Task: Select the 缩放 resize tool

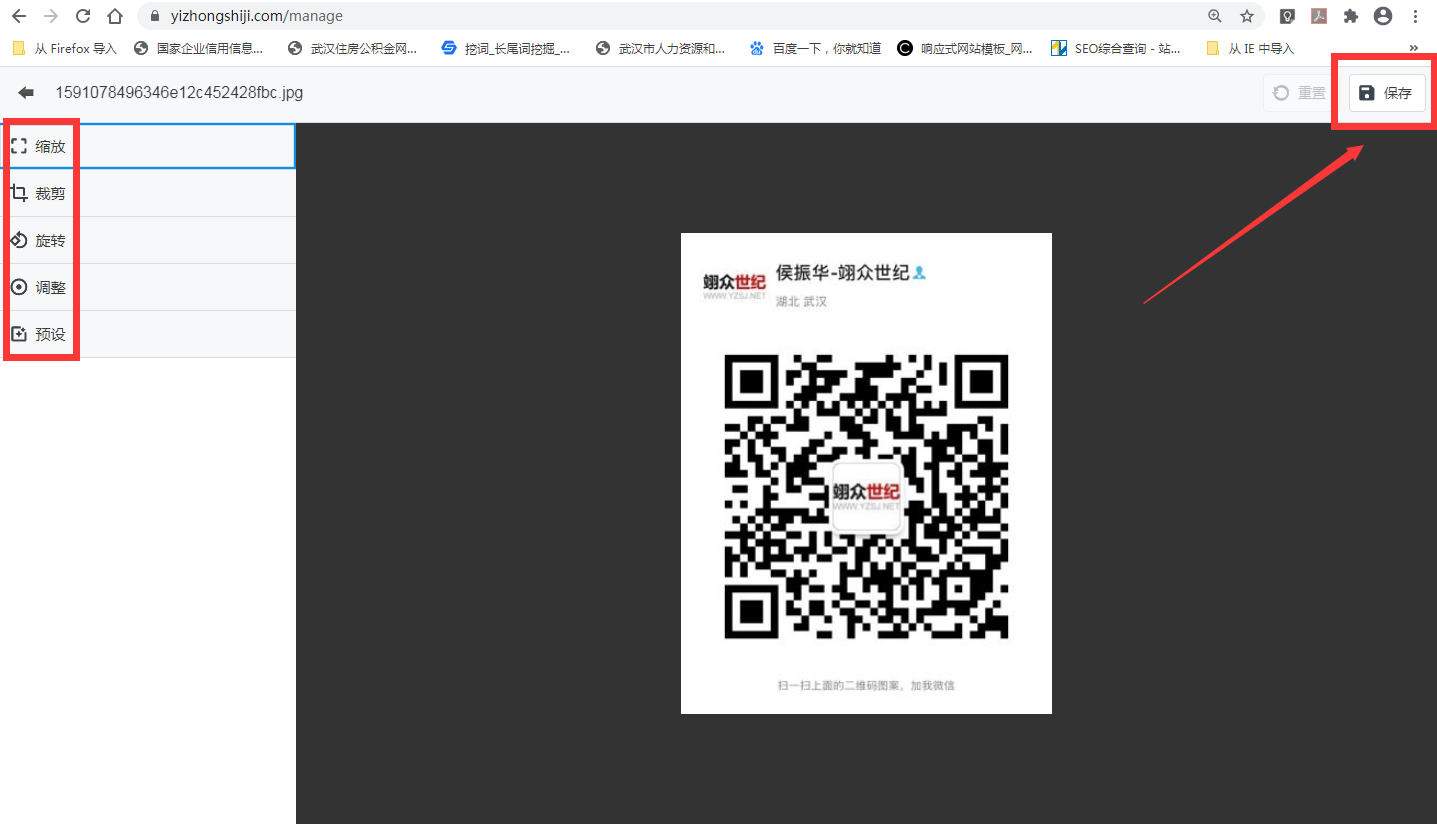Action: pyautogui.click(x=148, y=146)
